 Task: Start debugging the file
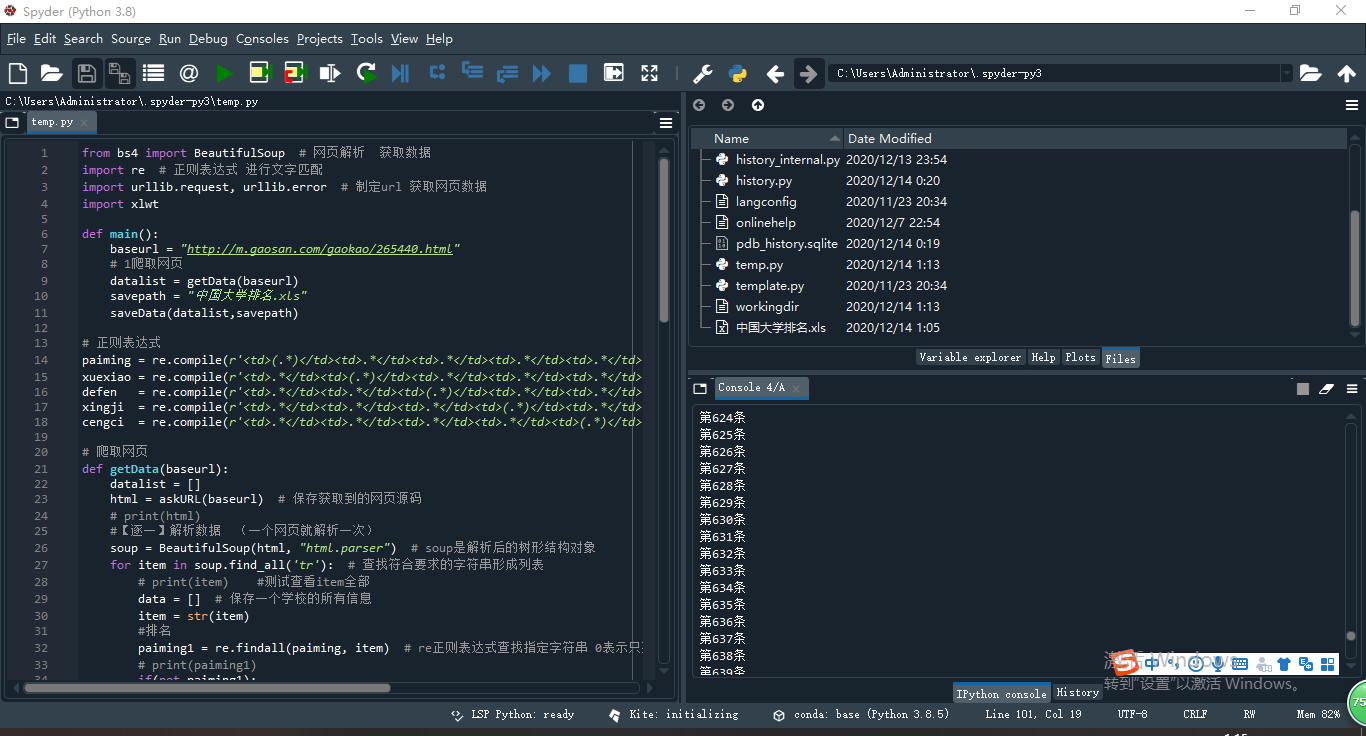click(x=401, y=73)
